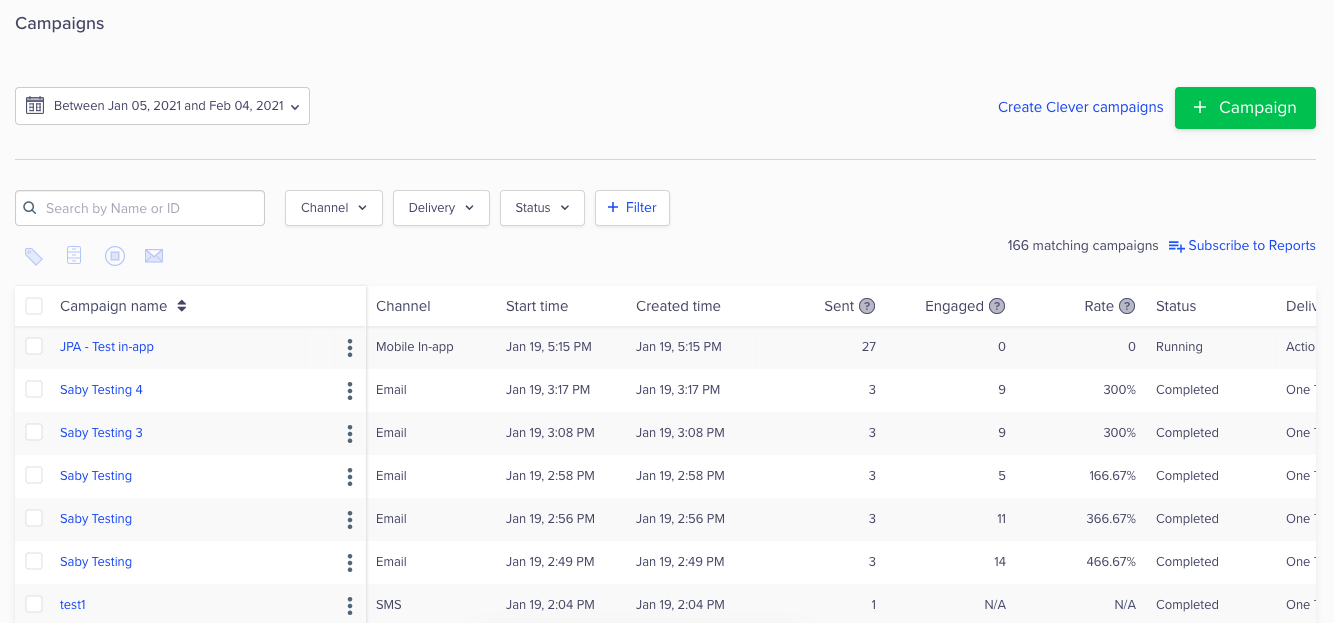
Task: Click the Subscribe to Reports link
Action: 1252,246
